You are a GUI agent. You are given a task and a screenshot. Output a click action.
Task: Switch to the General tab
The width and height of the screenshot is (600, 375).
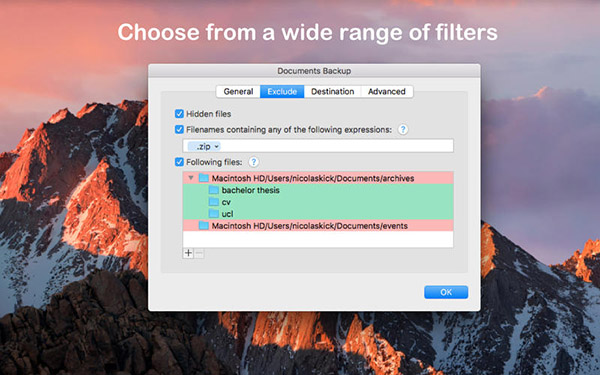click(238, 91)
